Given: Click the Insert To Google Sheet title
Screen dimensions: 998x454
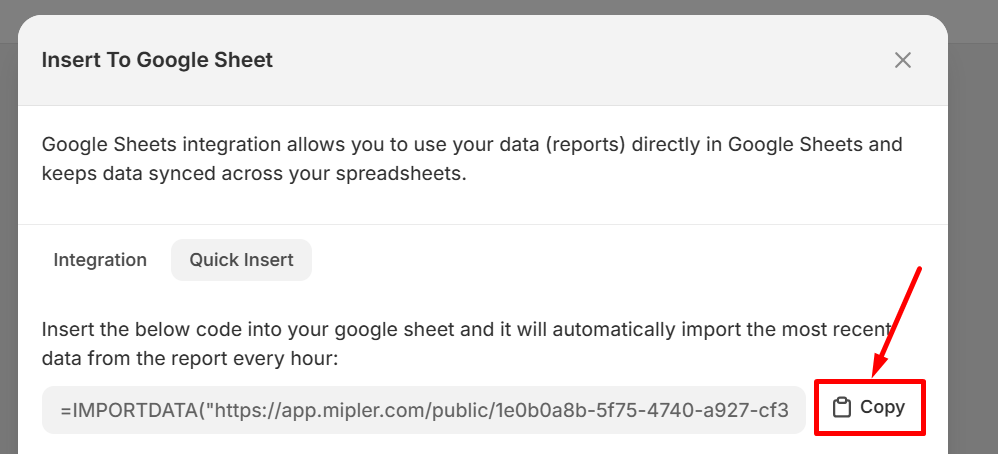Looking at the screenshot, I should (x=157, y=60).
